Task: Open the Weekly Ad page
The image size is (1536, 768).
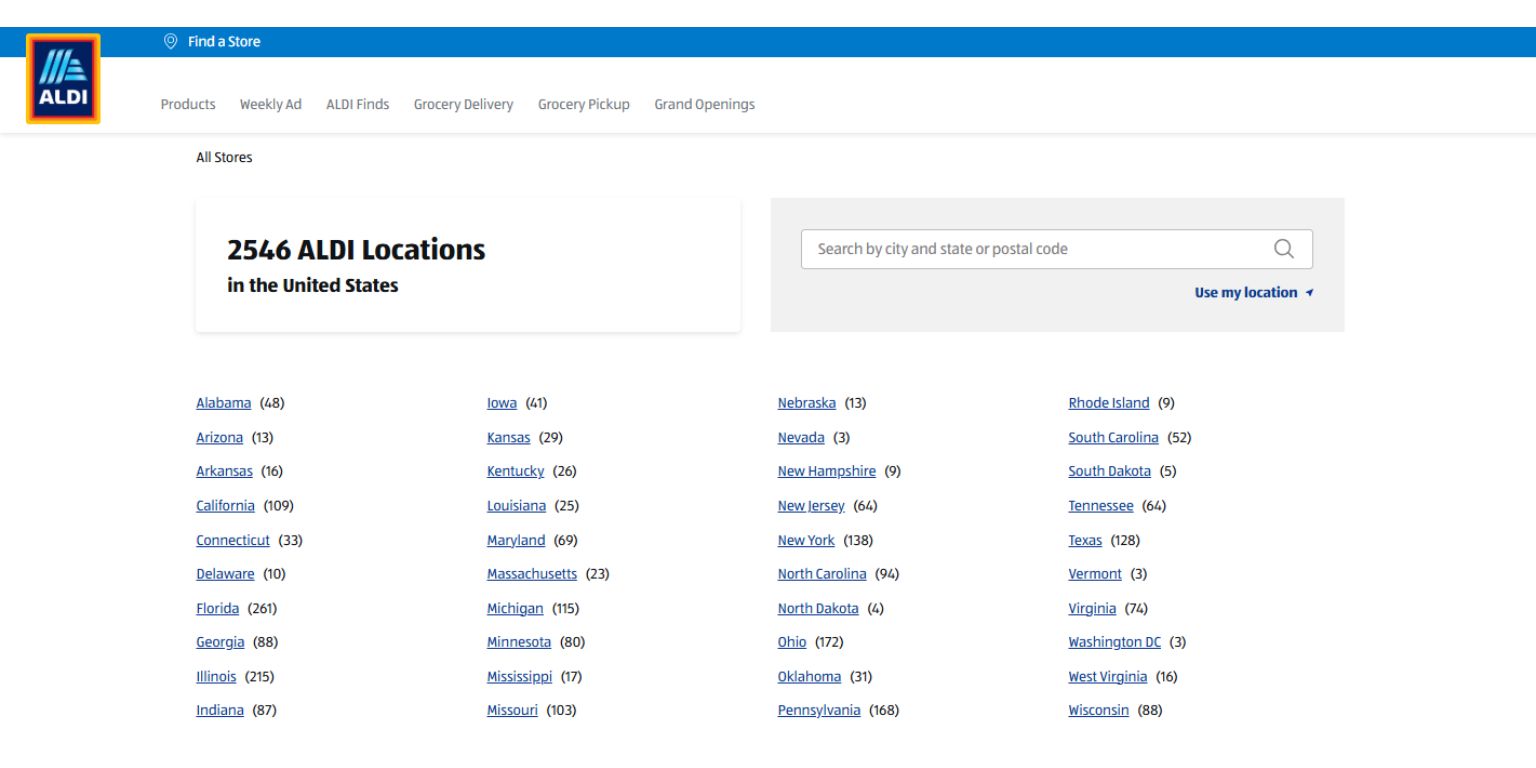Action: pyautogui.click(x=271, y=104)
